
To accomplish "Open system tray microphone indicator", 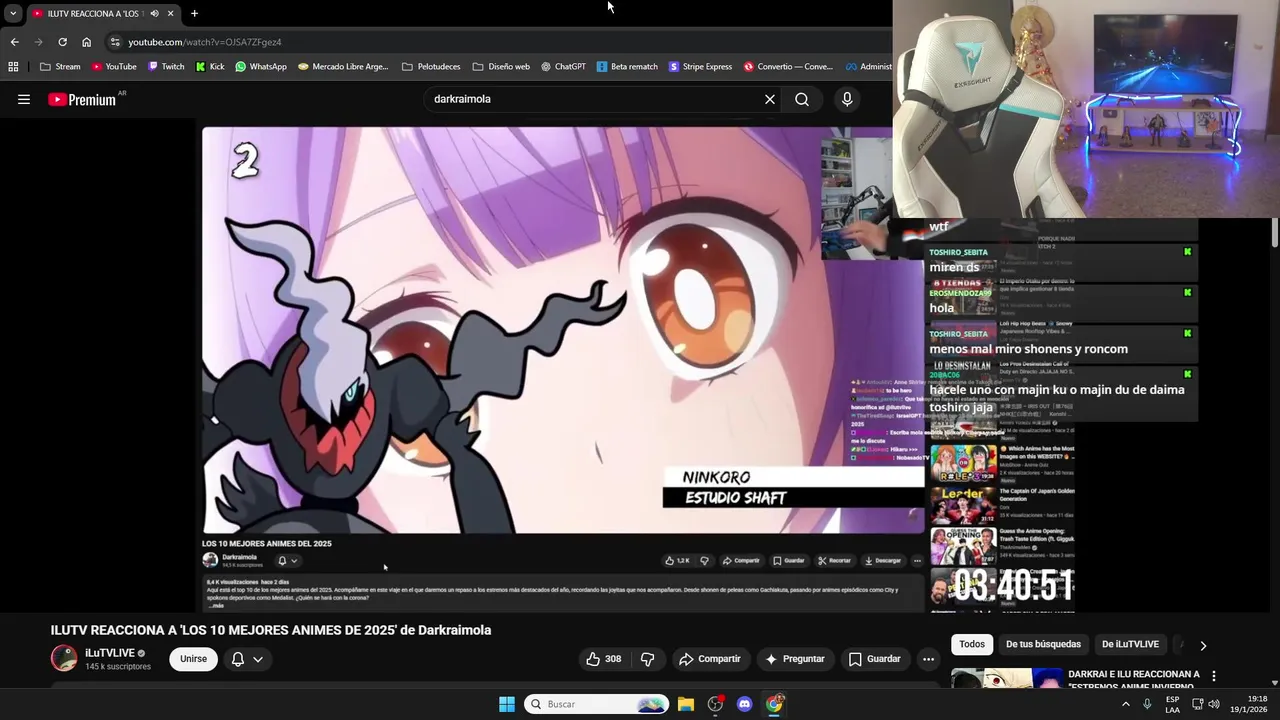I will point(1147,704).
